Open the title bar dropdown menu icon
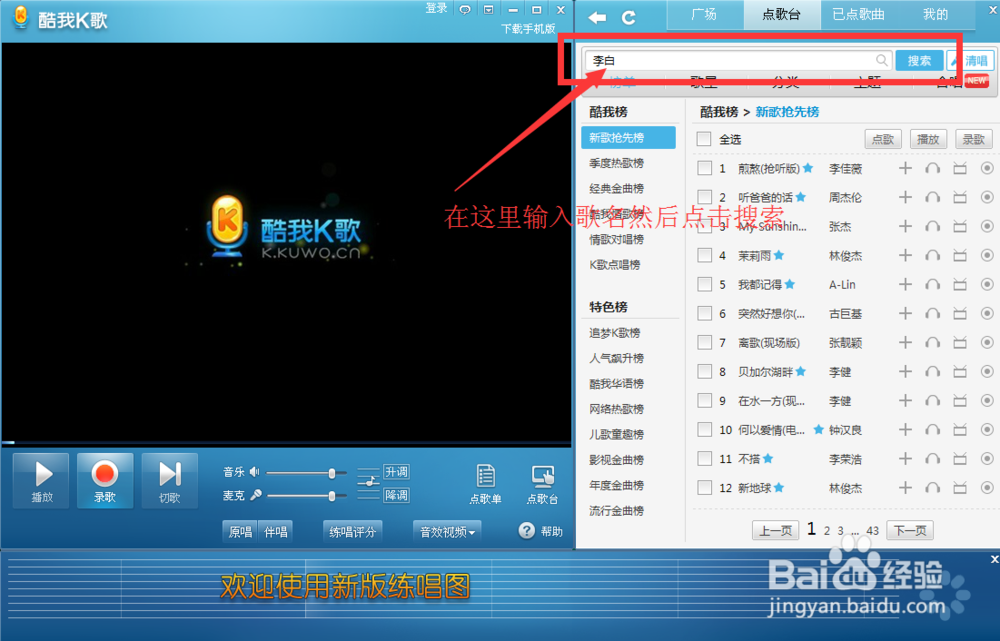Image resolution: width=1000 pixels, height=641 pixels. click(x=489, y=10)
